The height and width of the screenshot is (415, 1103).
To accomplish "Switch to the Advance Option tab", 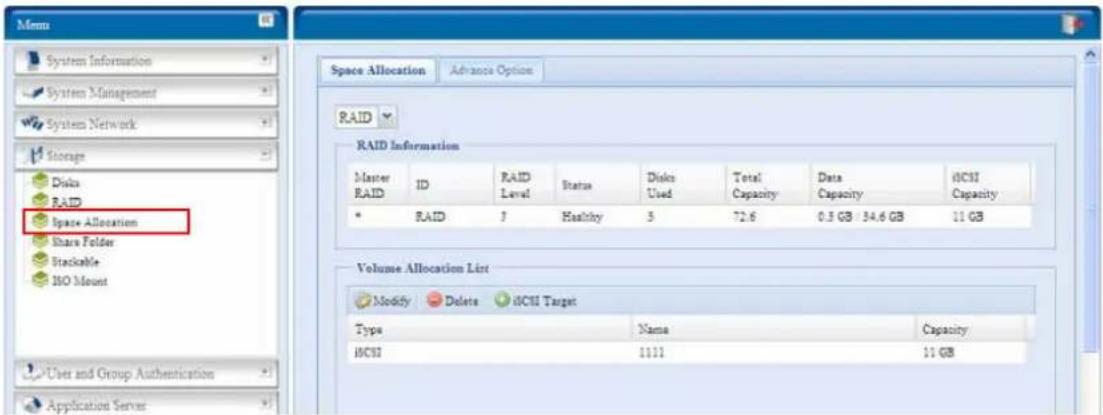I will pos(491,71).
